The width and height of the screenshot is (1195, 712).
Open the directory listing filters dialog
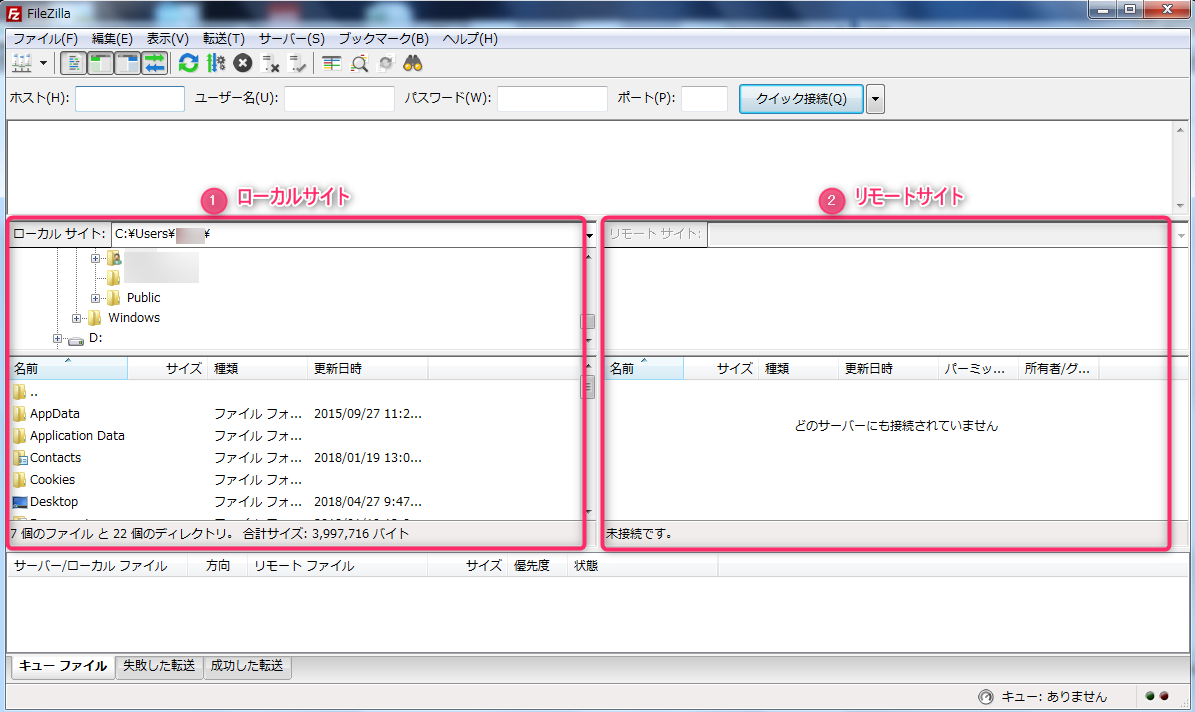click(x=332, y=63)
